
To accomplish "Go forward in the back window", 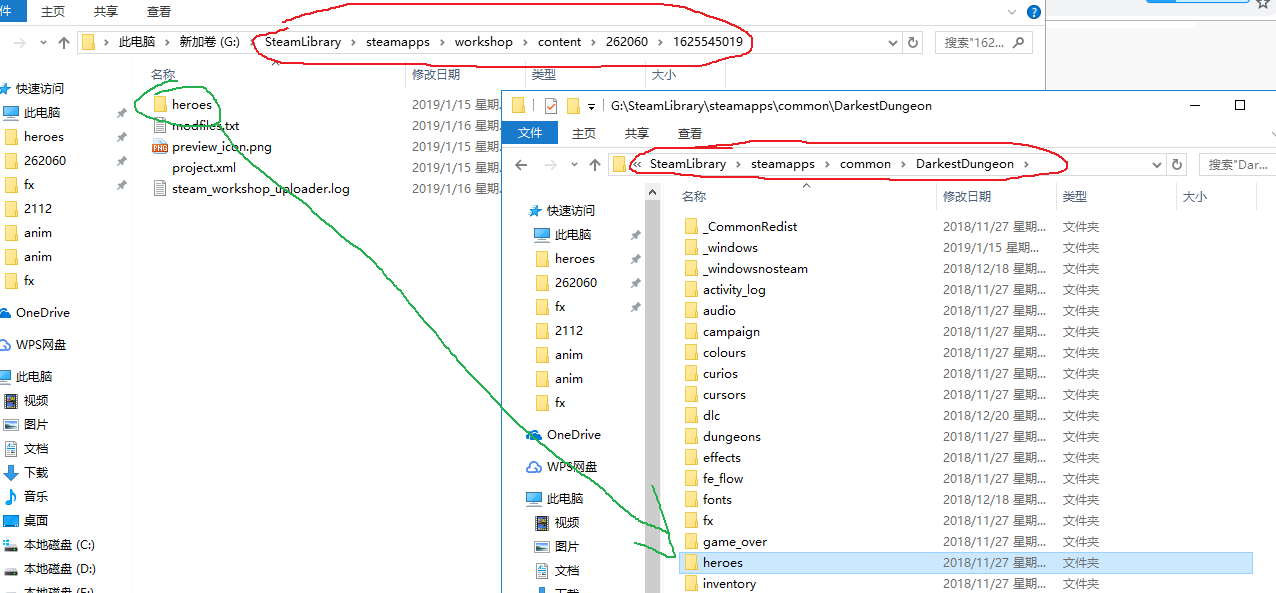I will coord(18,43).
